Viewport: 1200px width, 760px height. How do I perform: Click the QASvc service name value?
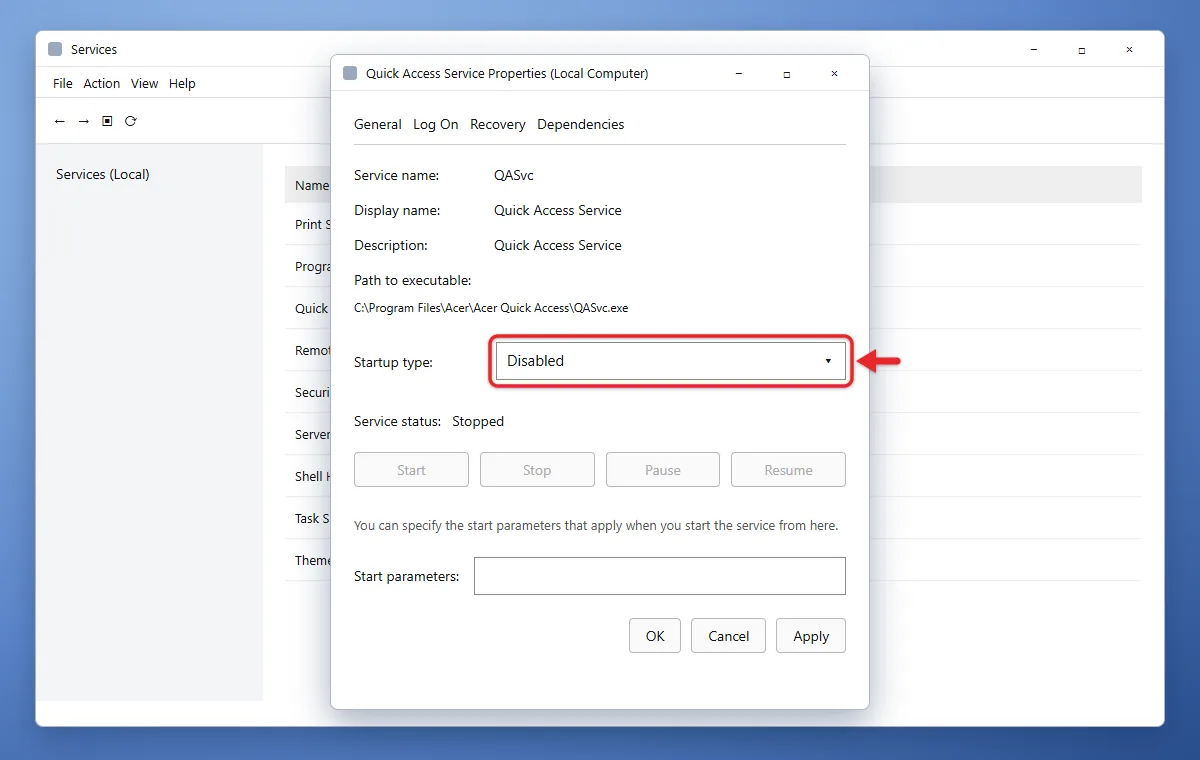point(514,175)
